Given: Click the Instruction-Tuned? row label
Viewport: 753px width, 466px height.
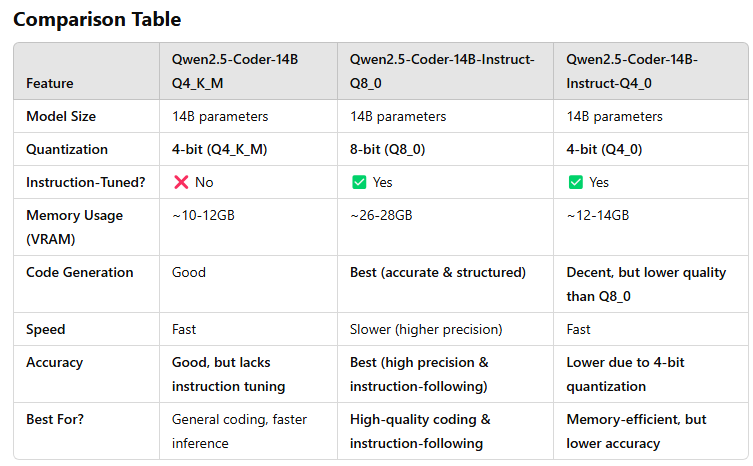Looking at the screenshot, I should coord(79,182).
